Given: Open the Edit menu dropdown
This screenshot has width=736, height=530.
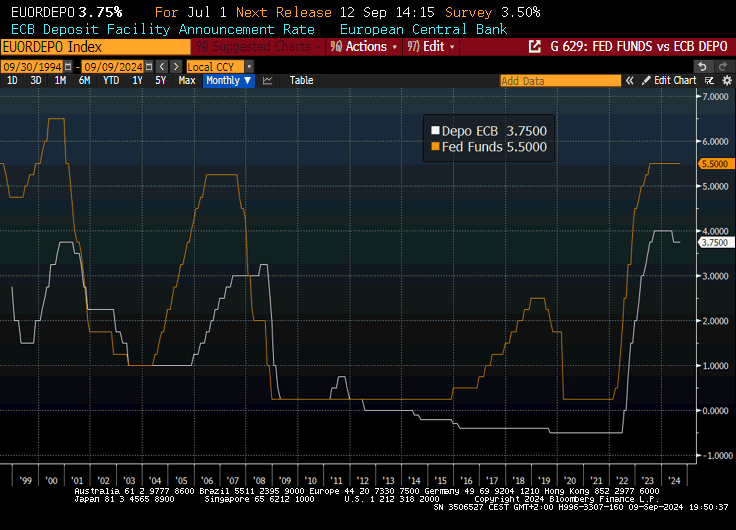Looking at the screenshot, I should click(x=430, y=46).
